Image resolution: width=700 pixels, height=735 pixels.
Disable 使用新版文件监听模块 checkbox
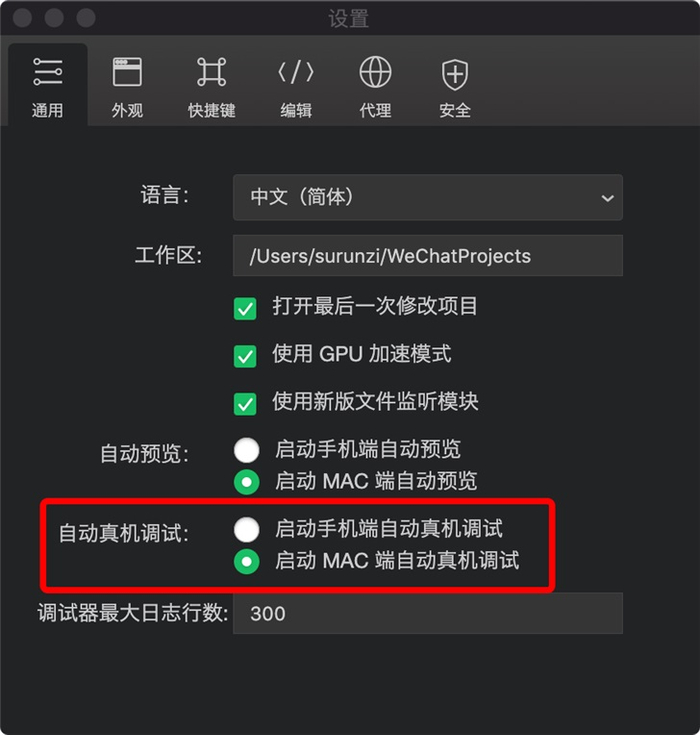click(245, 404)
